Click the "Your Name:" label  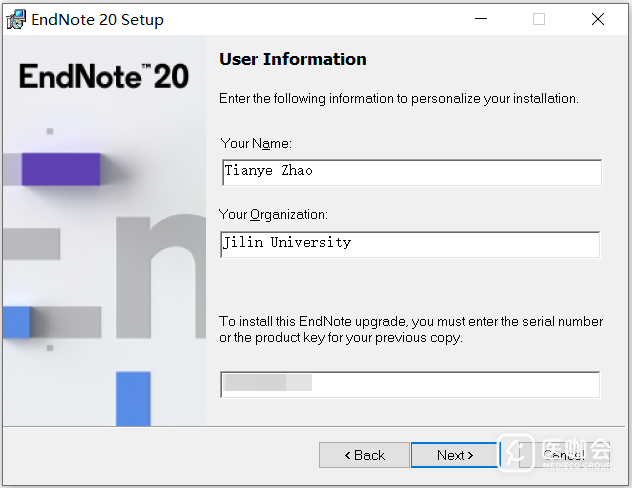pyautogui.click(x=256, y=143)
